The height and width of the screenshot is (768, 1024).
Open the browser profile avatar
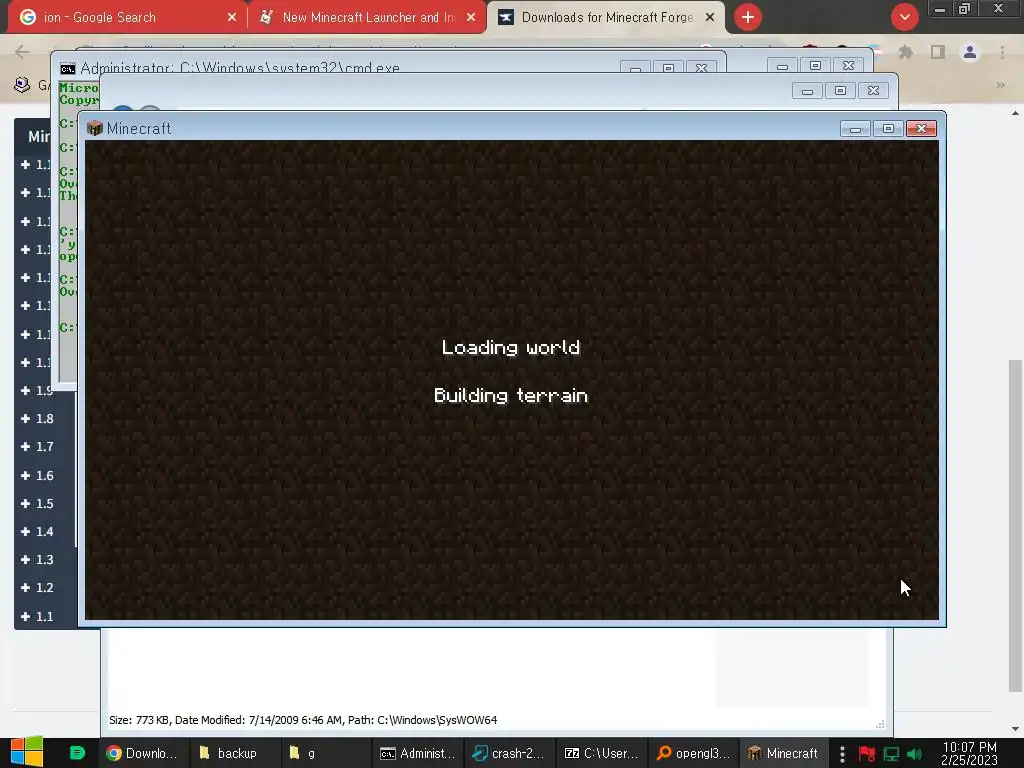[x=970, y=52]
